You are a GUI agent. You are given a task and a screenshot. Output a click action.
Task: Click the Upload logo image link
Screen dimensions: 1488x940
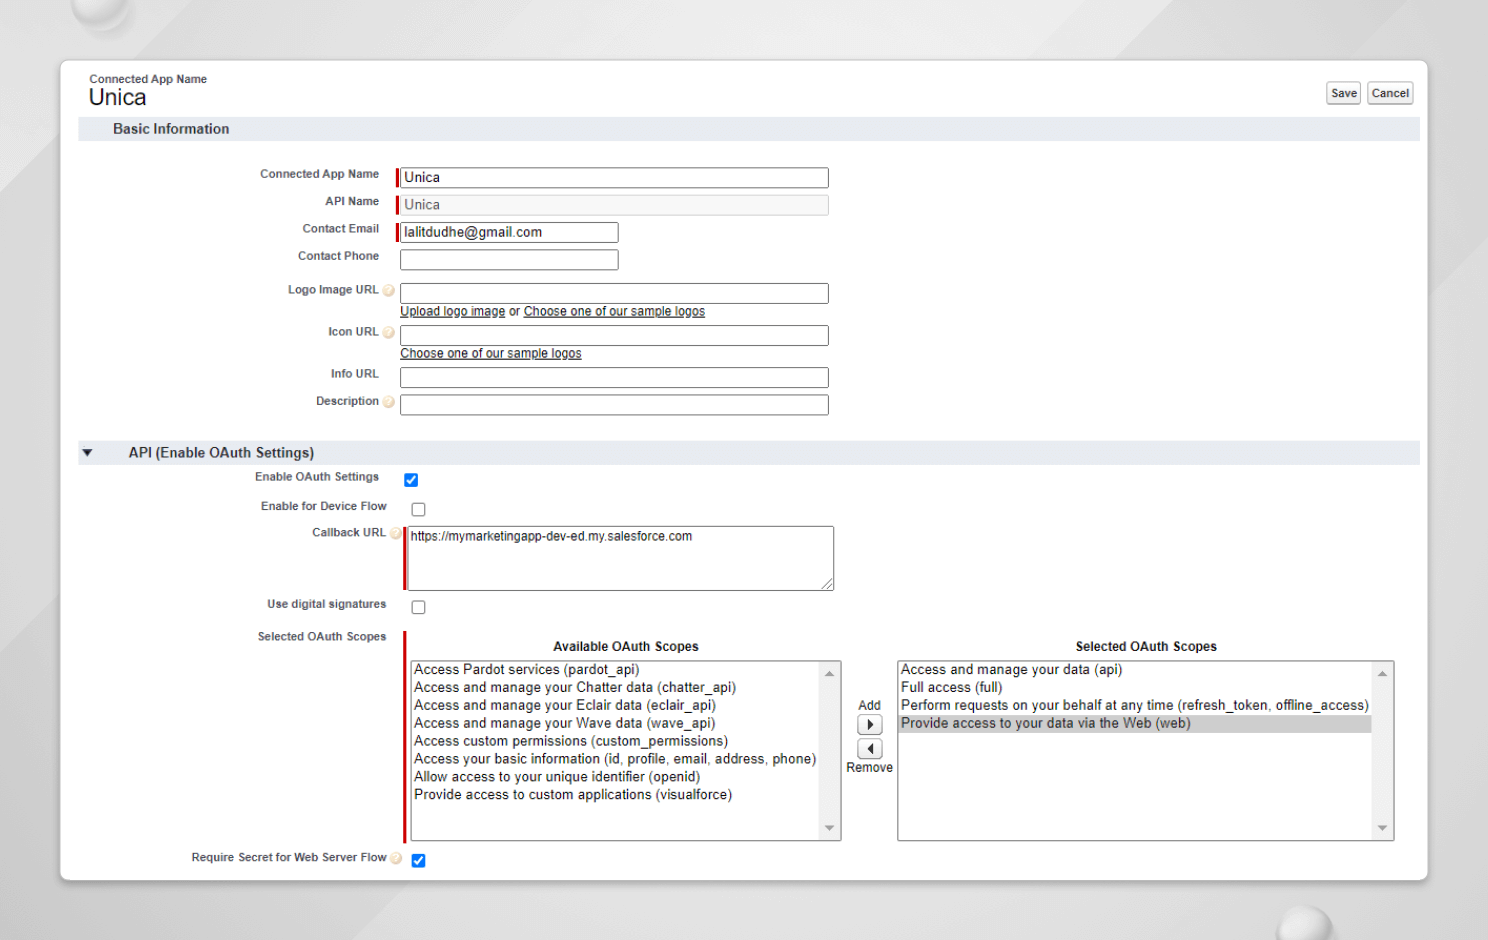(451, 310)
